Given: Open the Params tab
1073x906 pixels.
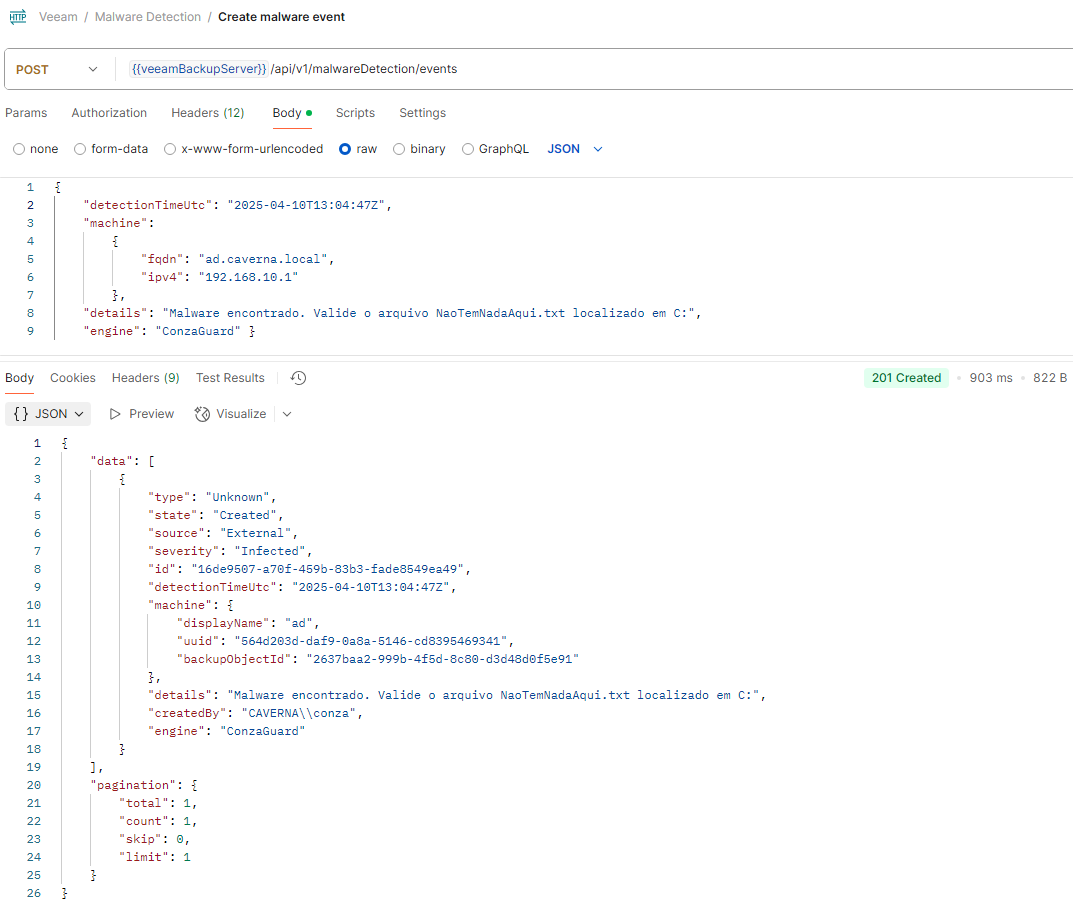Looking at the screenshot, I should (x=26, y=113).
